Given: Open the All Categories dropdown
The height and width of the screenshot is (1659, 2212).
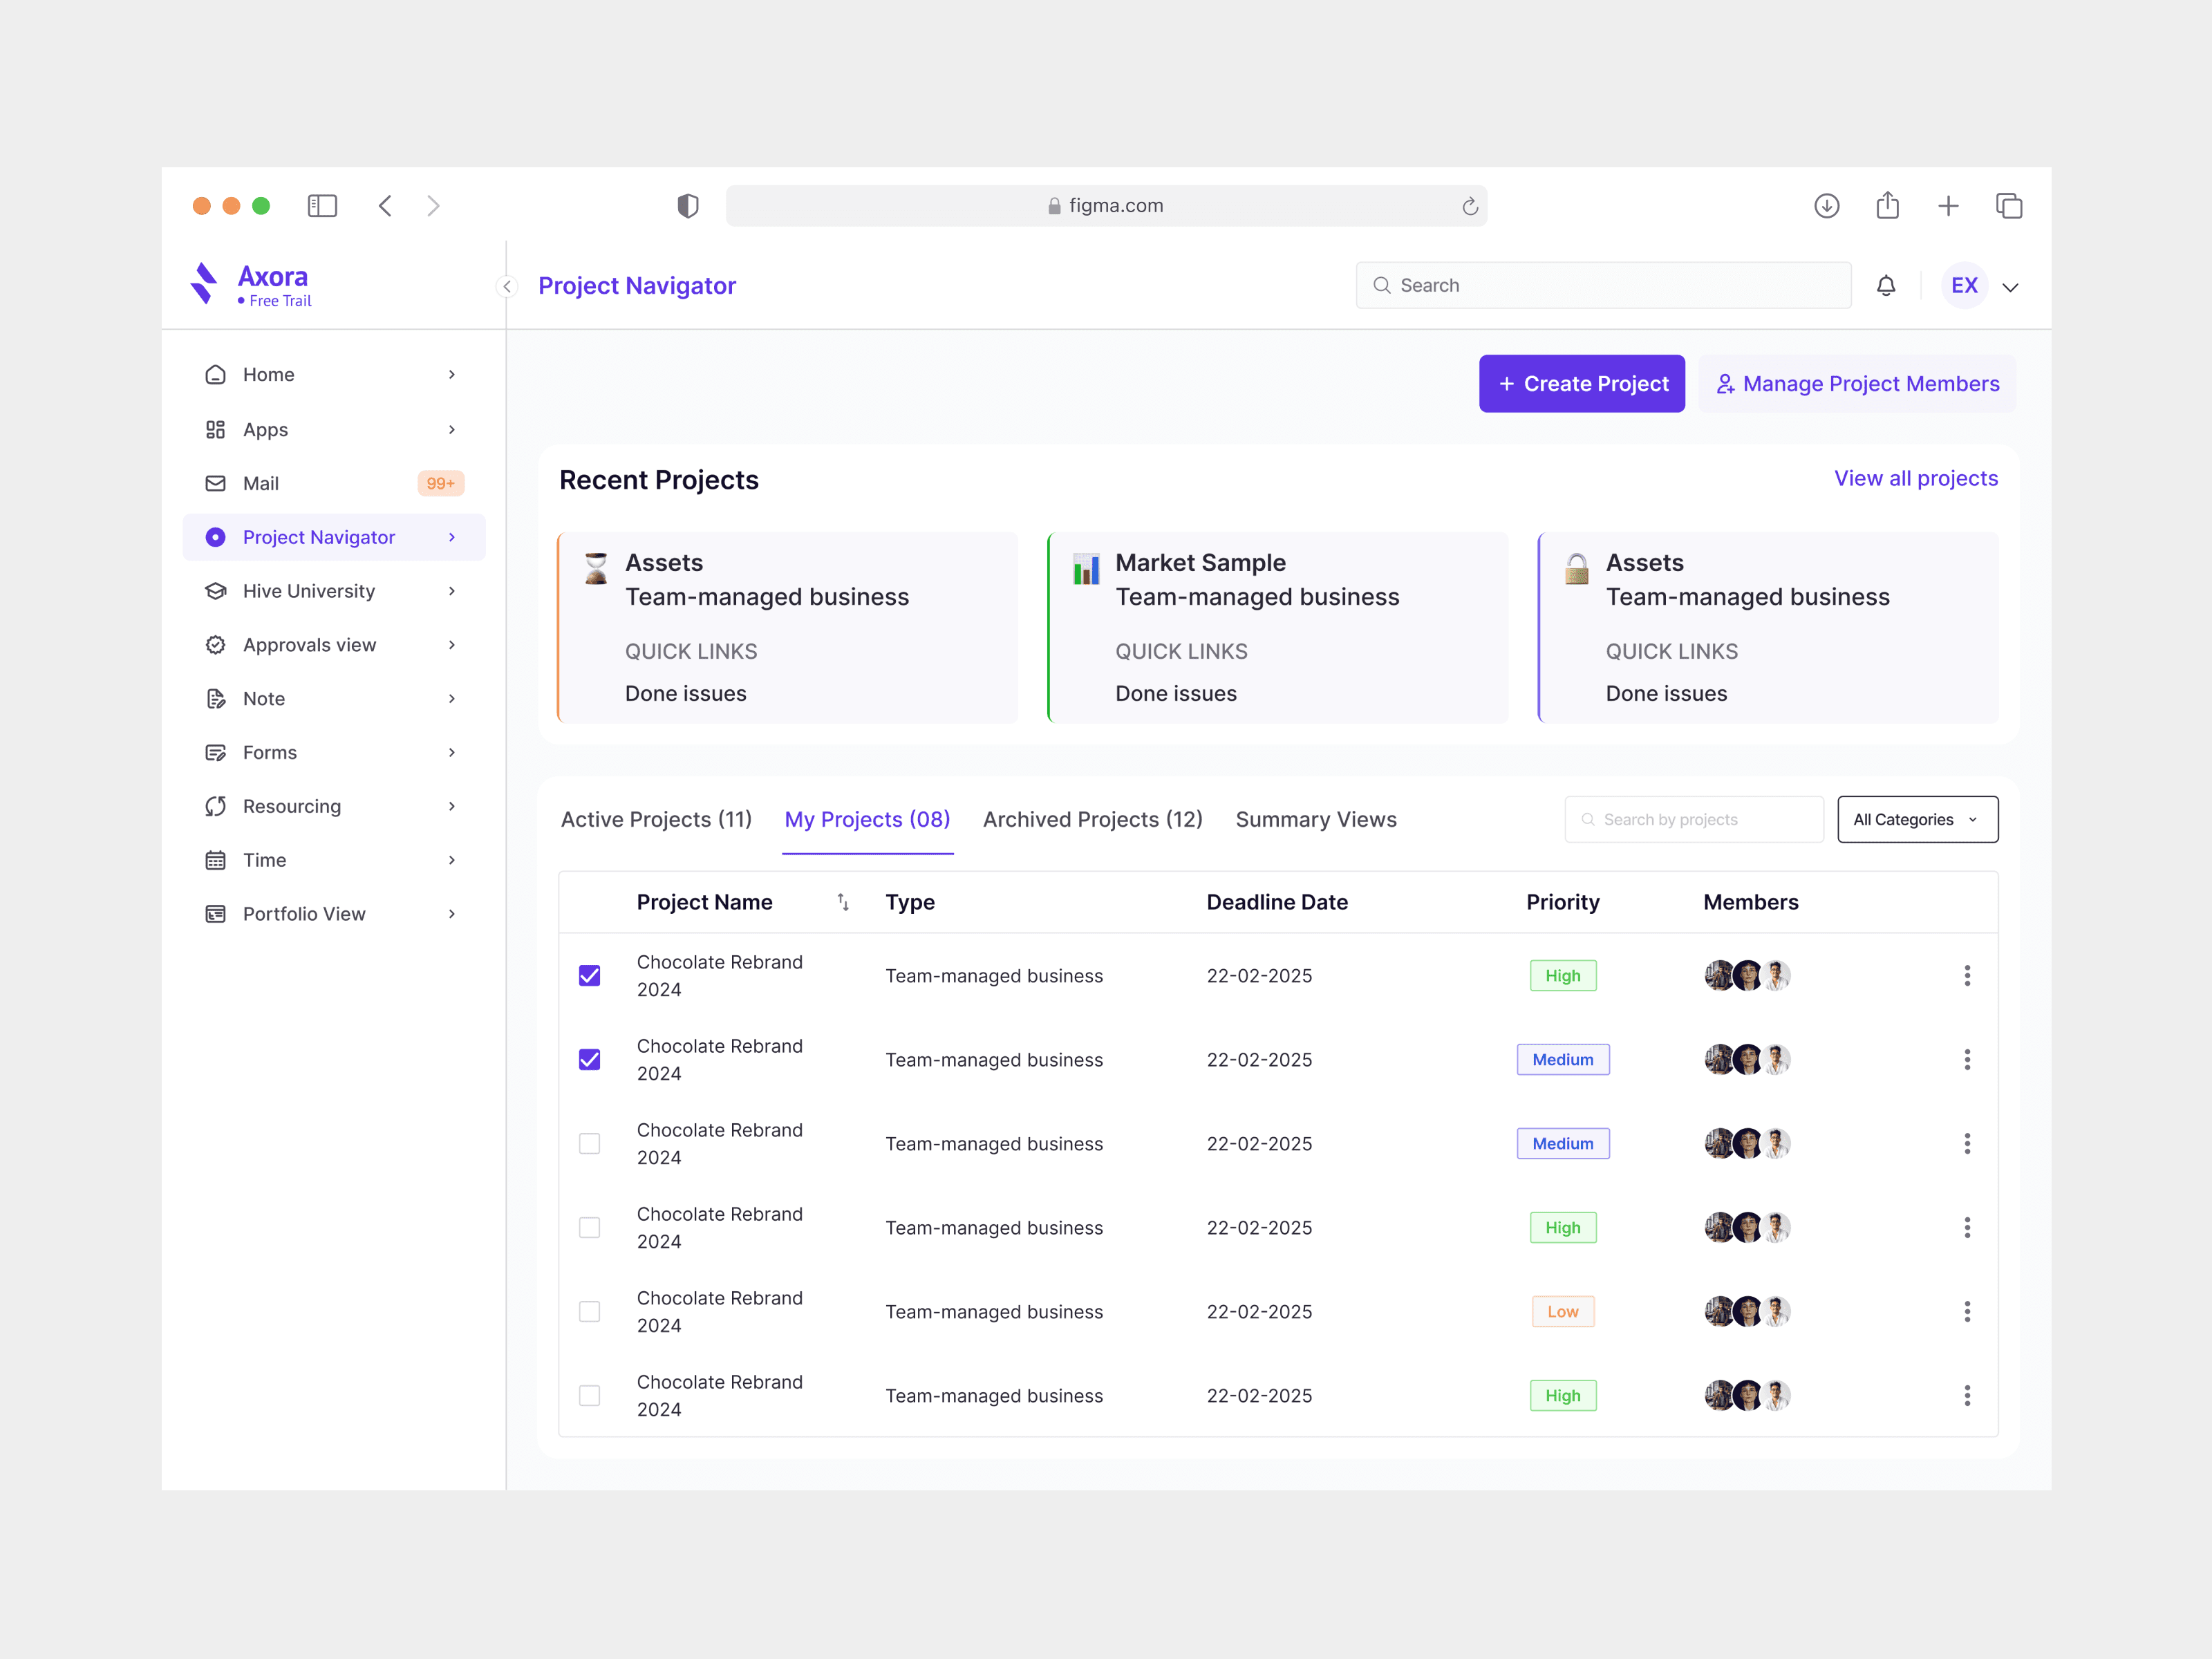Looking at the screenshot, I should pyautogui.click(x=1917, y=820).
